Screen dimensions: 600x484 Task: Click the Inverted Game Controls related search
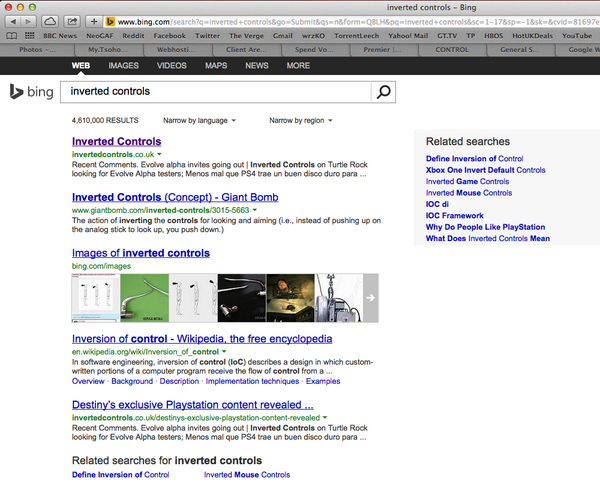pos(468,181)
